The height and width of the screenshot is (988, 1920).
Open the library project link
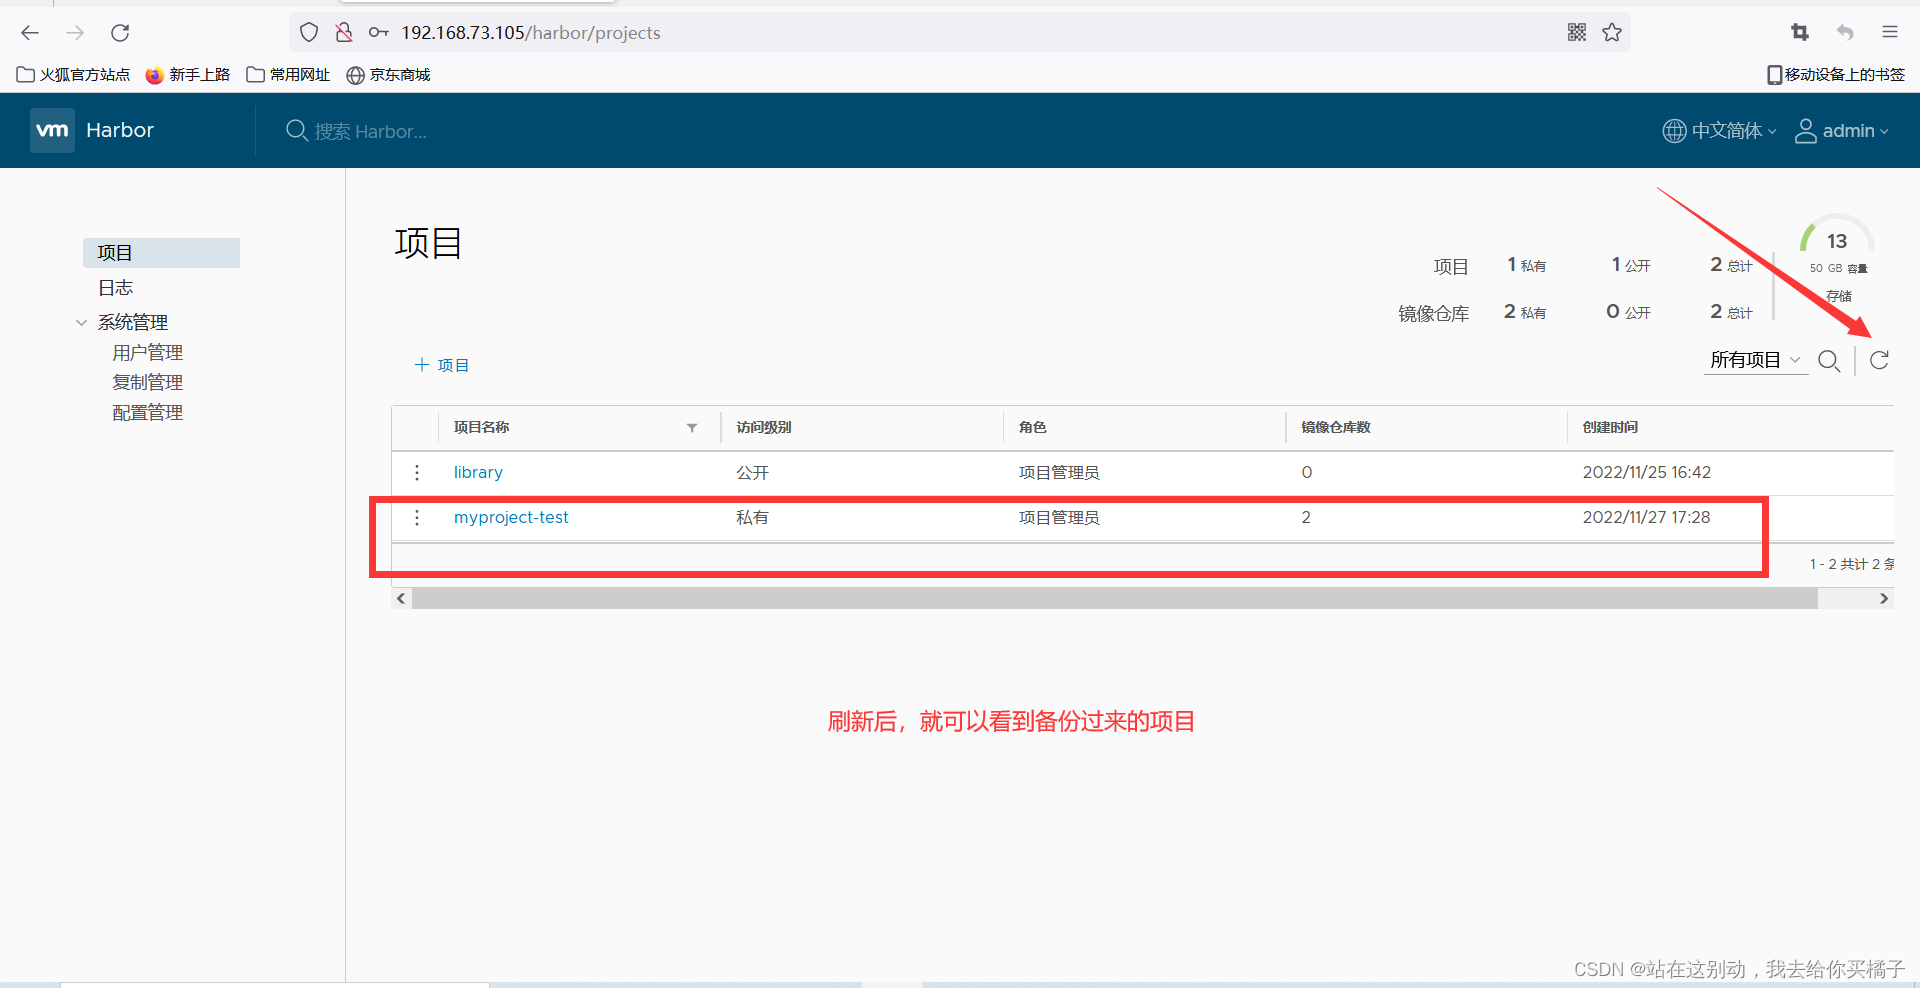[x=478, y=472]
